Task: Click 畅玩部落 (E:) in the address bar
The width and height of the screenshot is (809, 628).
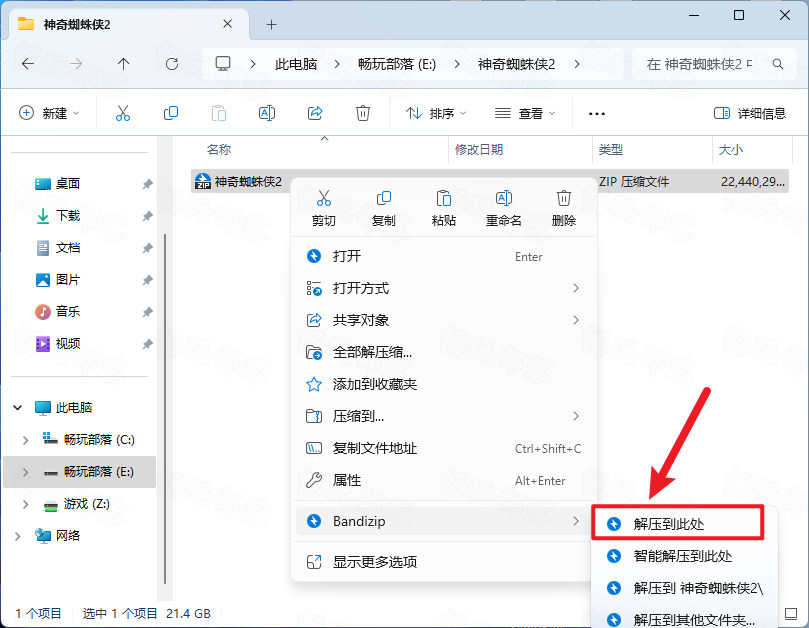Action: (x=397, y=64)
